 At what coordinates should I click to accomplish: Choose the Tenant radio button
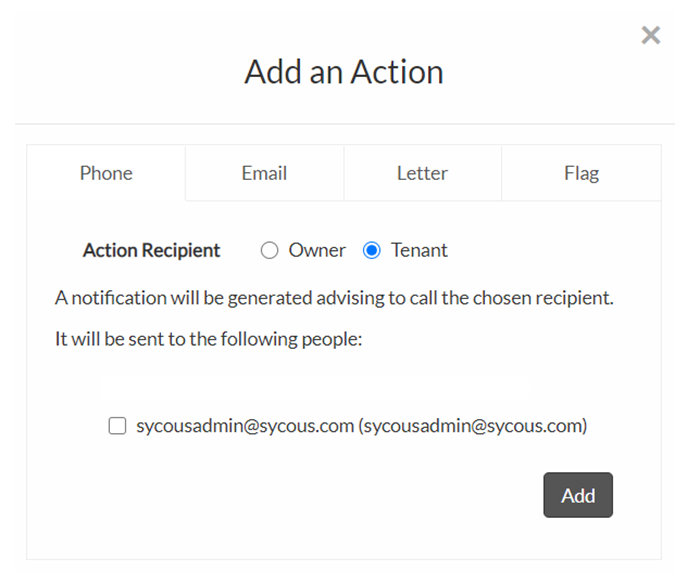coord(372,251)
